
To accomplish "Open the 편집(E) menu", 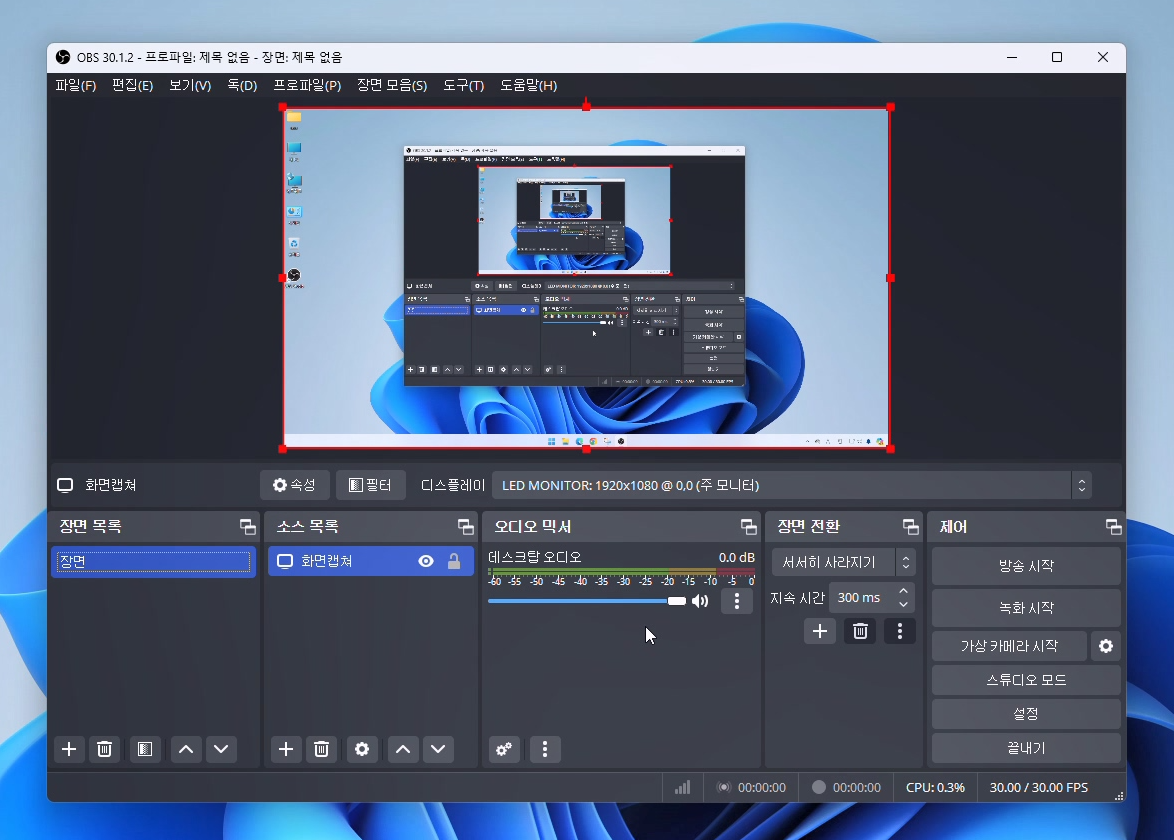I will pos(133,85).
